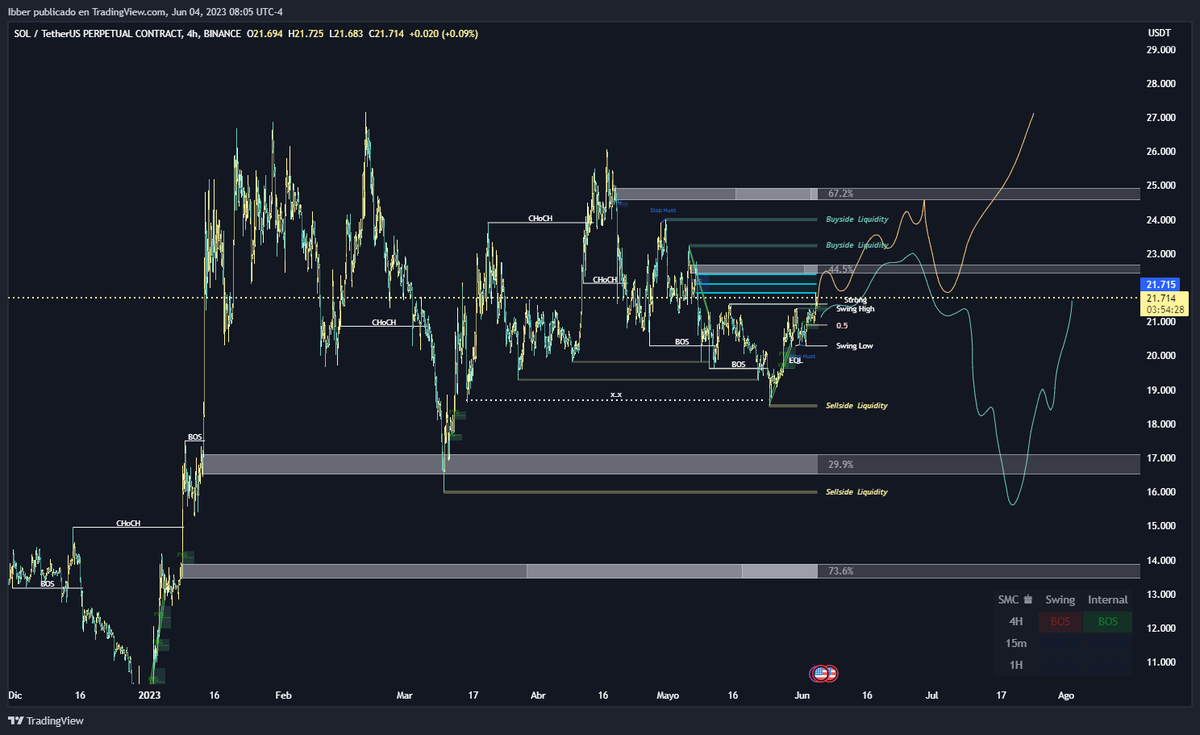Click the 11.000 price axis label
The width and height of the screenshot is (1200, 735).
[1159, 662]
